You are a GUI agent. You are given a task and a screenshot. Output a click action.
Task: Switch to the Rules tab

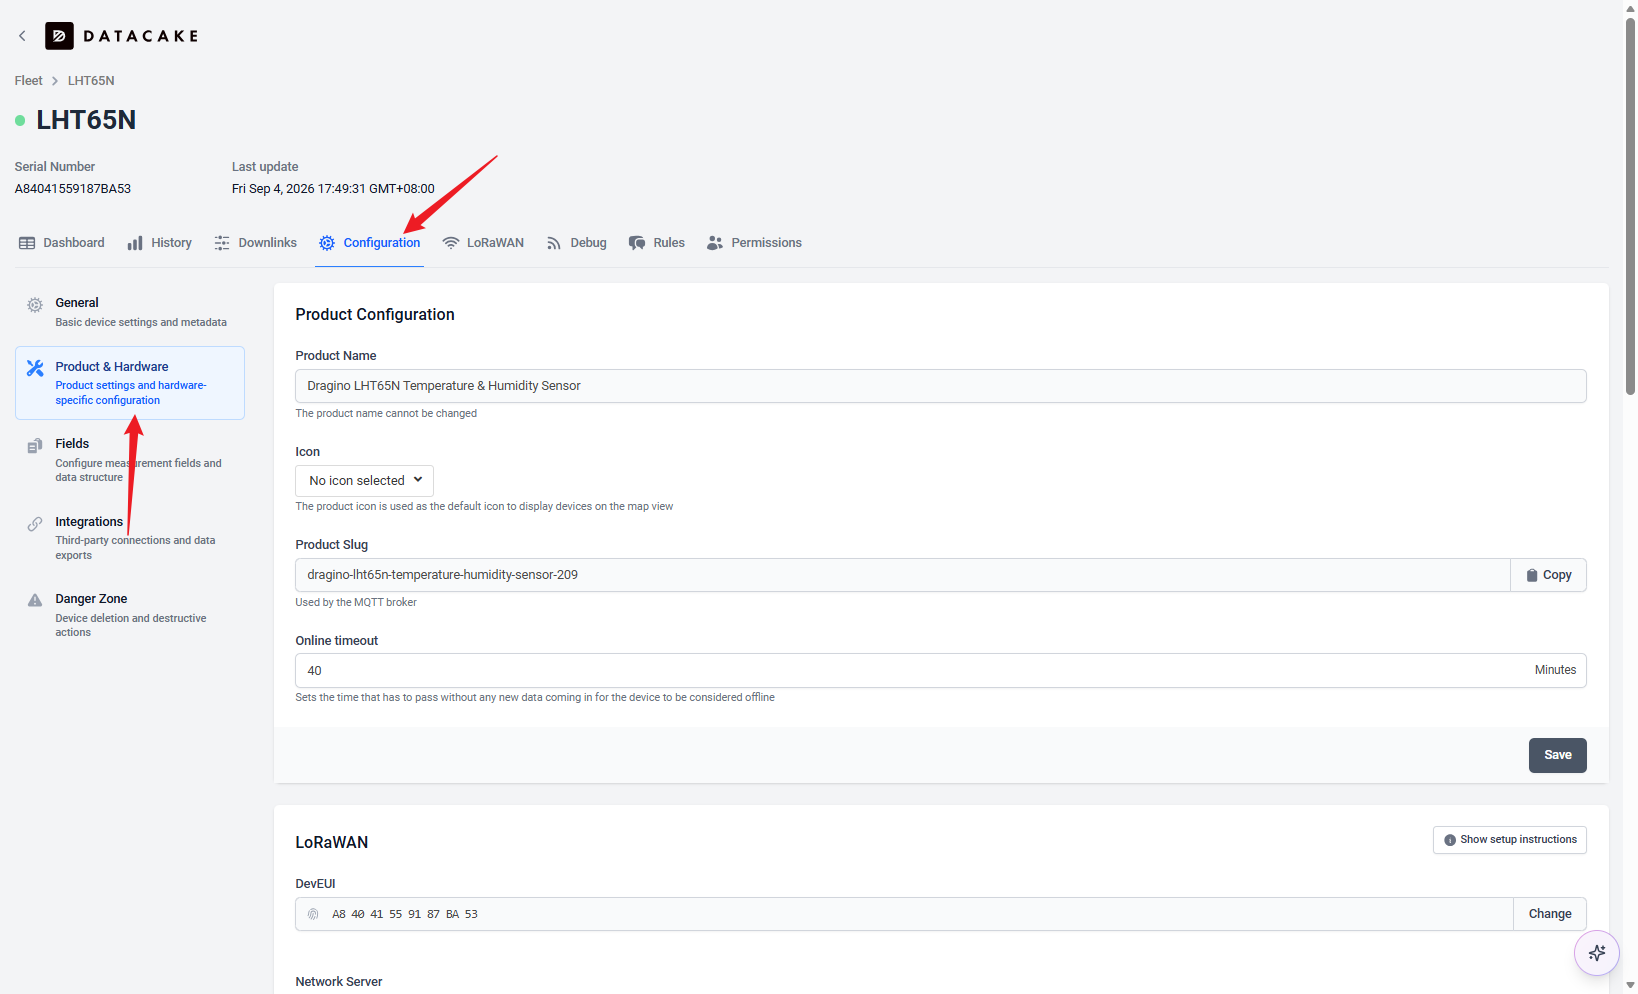(657, 243)
